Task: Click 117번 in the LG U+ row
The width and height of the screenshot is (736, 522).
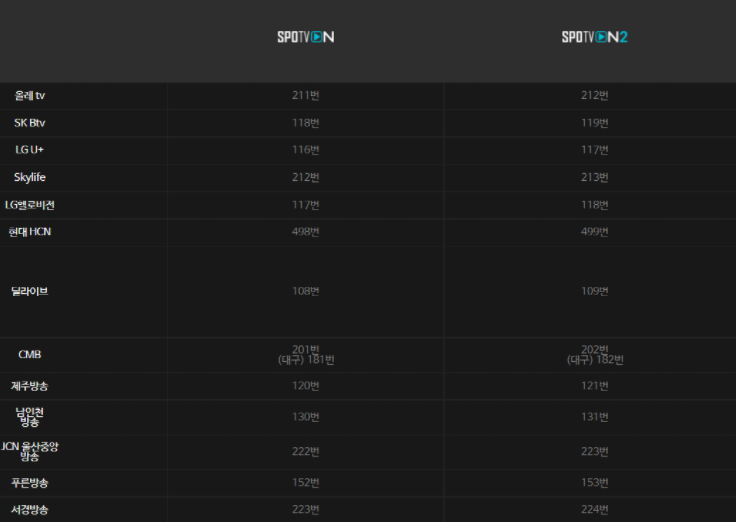Action: [594, 150]
